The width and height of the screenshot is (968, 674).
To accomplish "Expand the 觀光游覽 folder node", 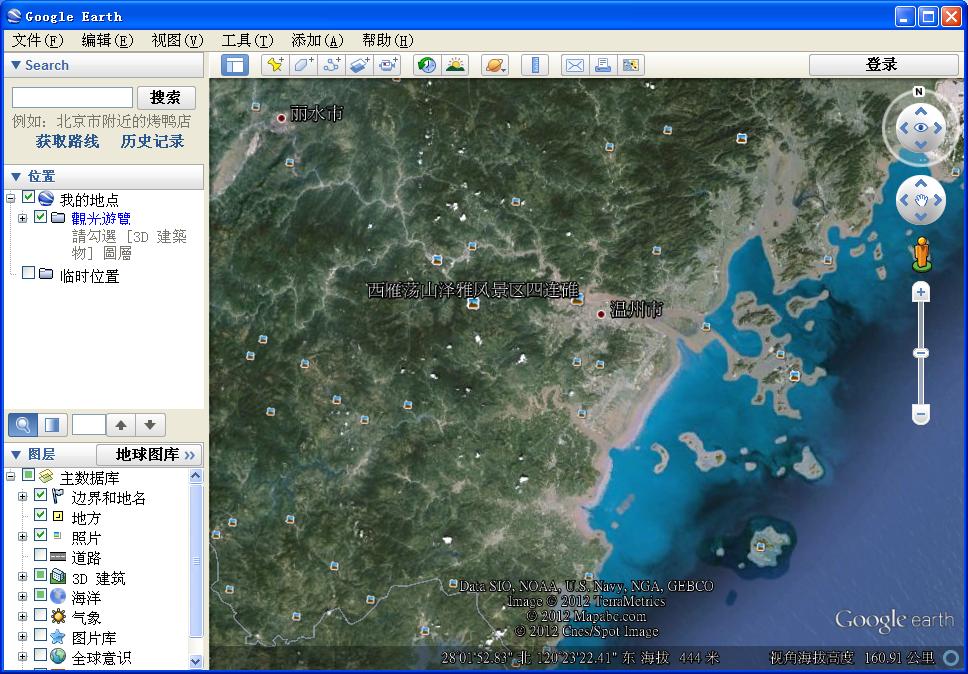I will pyautogui.click(x=22, y=218).
